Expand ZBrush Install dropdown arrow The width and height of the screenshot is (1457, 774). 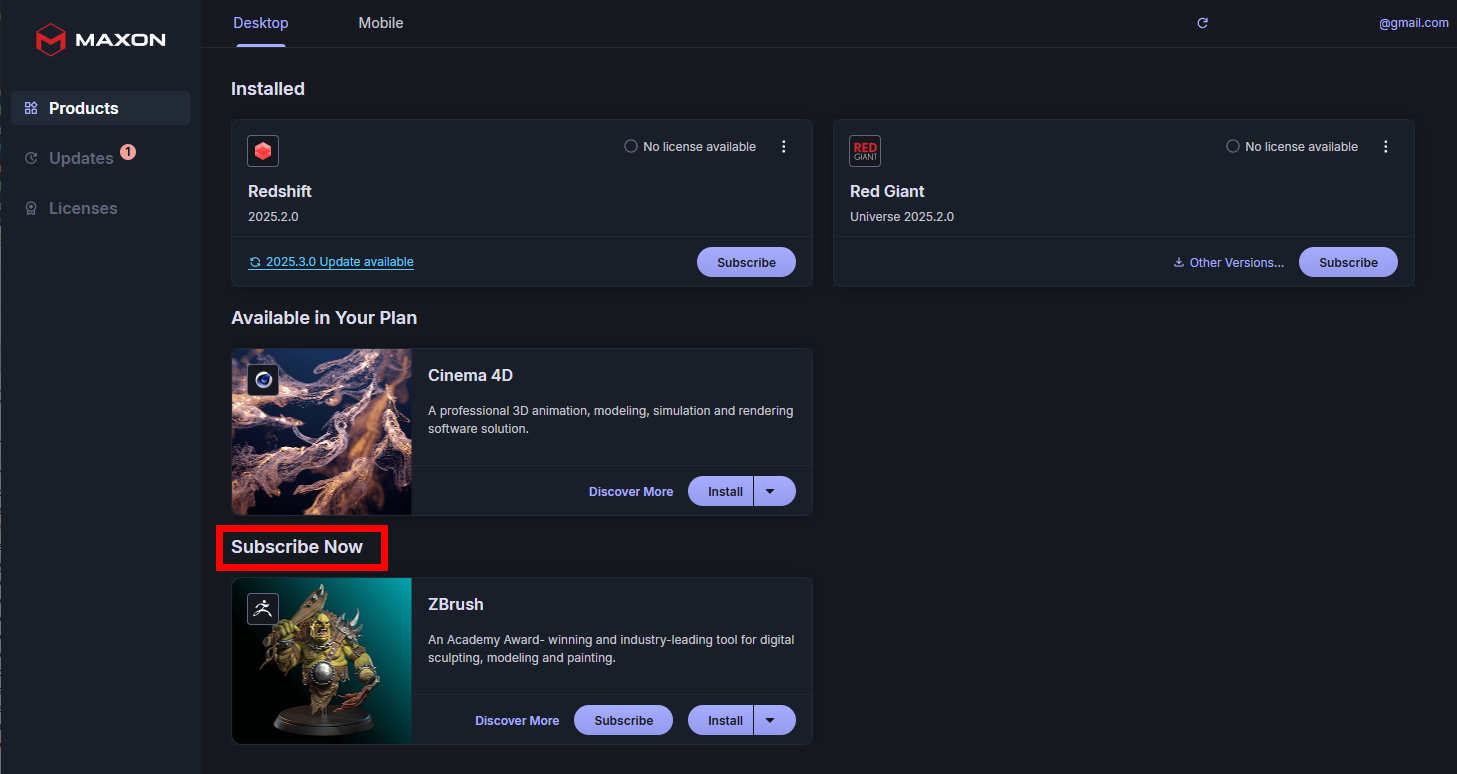pyautogui.click(x=770, y=720)
